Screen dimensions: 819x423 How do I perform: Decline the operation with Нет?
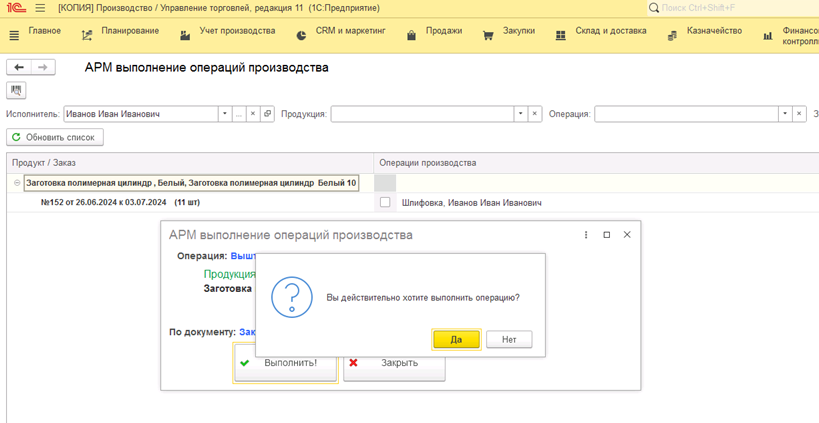(509, 339)
